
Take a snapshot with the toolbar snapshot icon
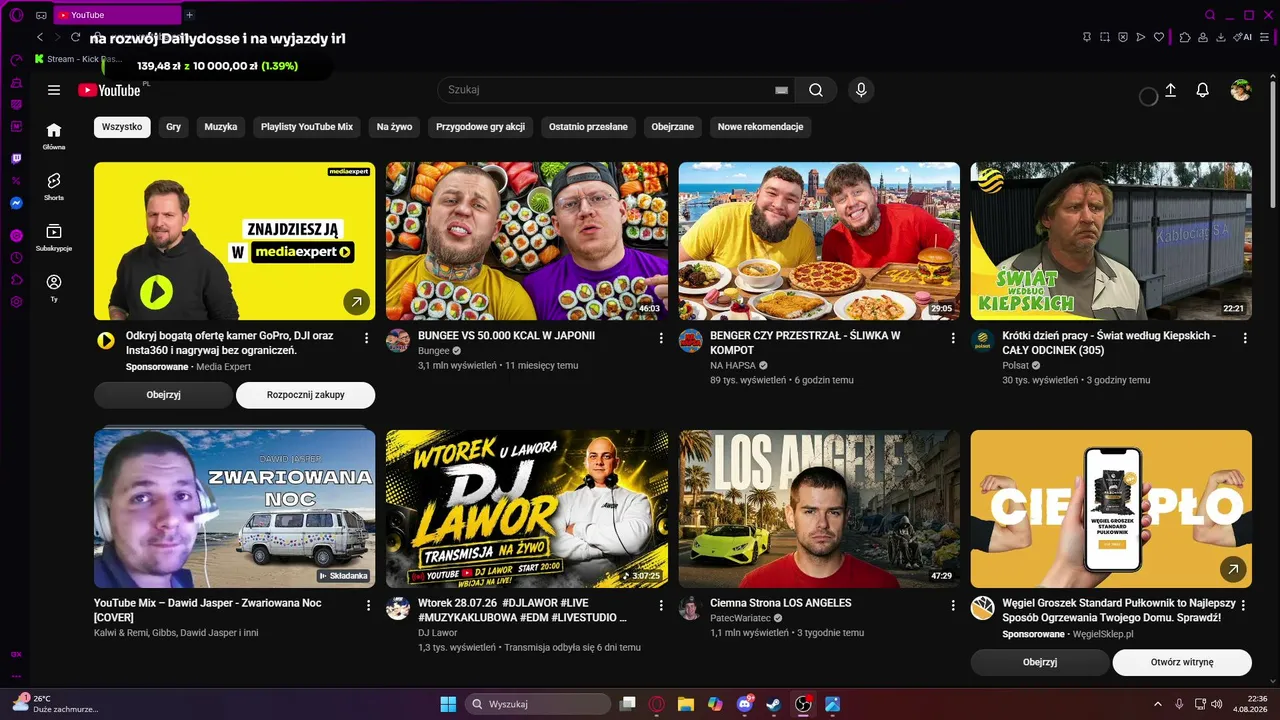click(x=1105, y=37)
